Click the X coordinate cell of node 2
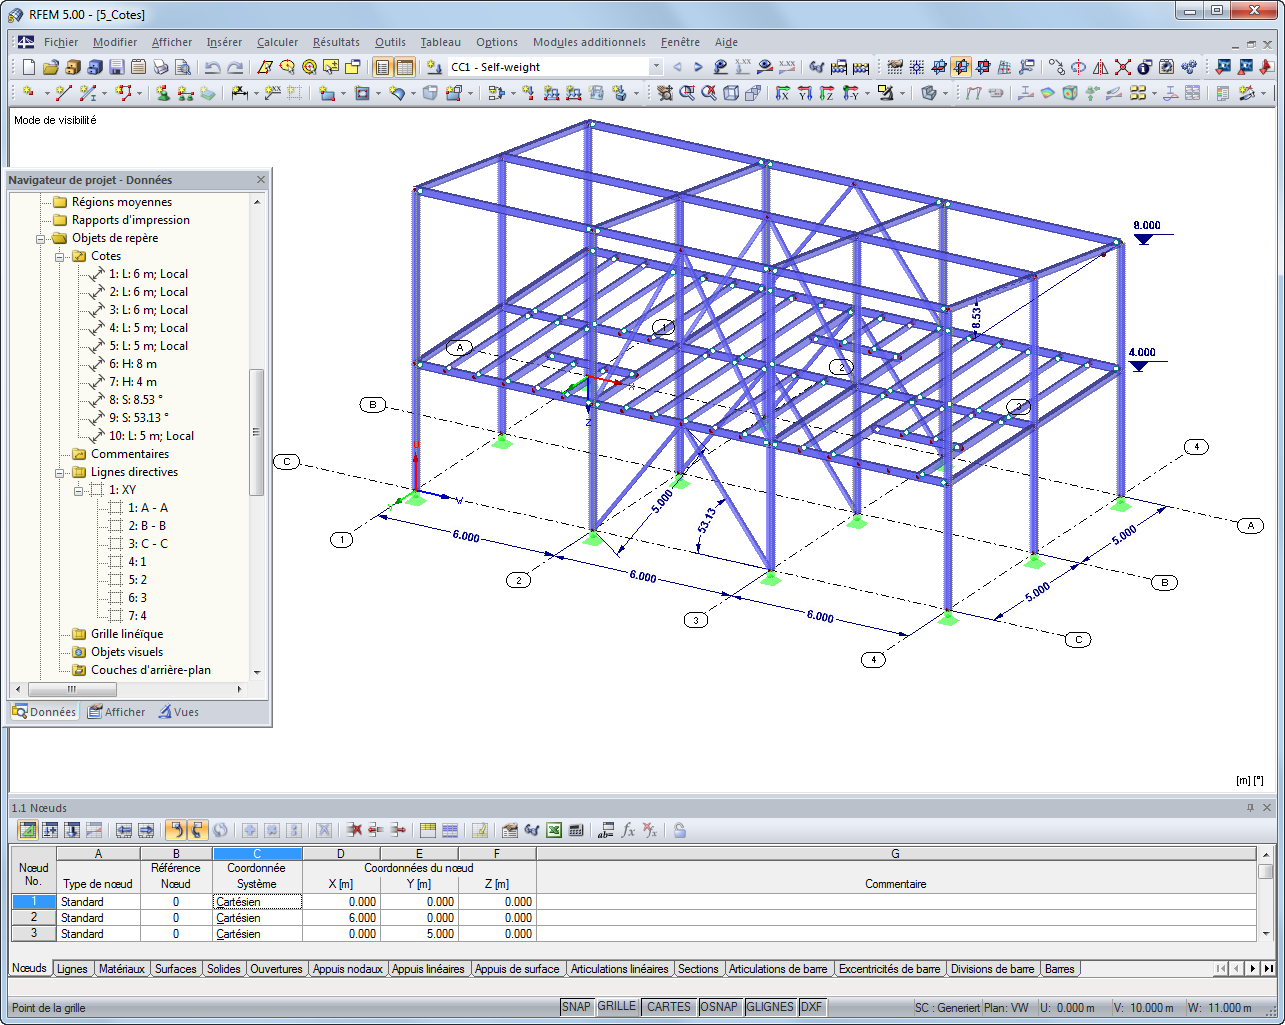The image size is (1285, 1025). tap(341, 918)
